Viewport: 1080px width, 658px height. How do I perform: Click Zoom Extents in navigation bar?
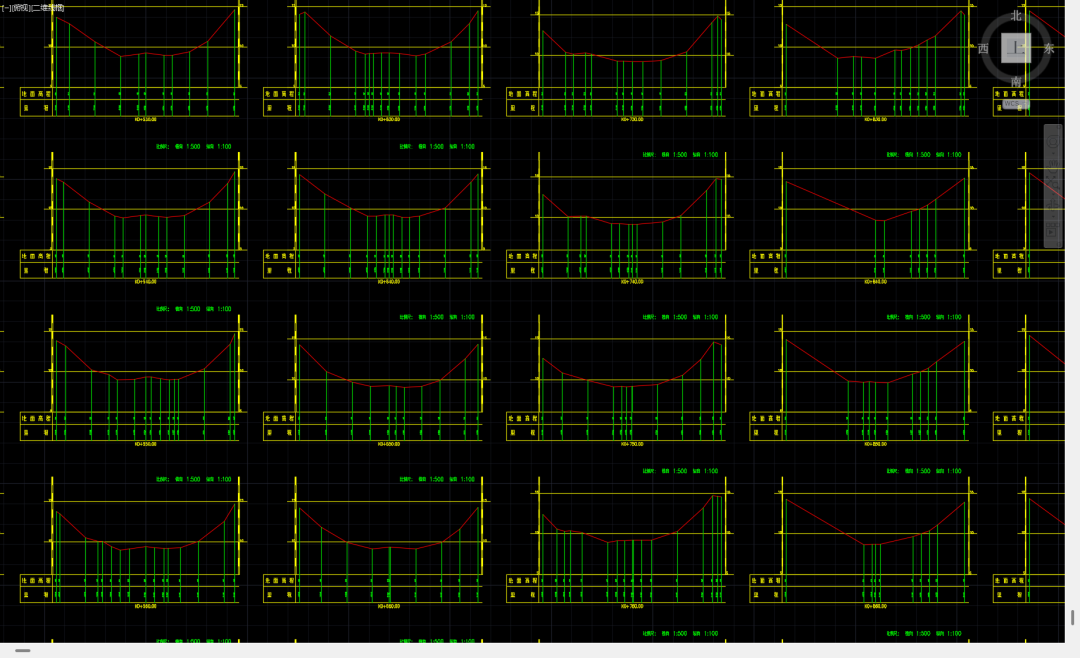(x=1052, y=184)
